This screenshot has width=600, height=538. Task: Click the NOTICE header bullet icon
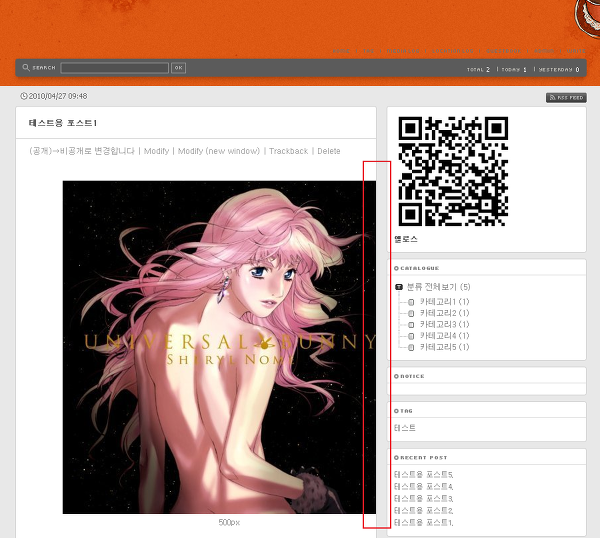tap(396, 377)
